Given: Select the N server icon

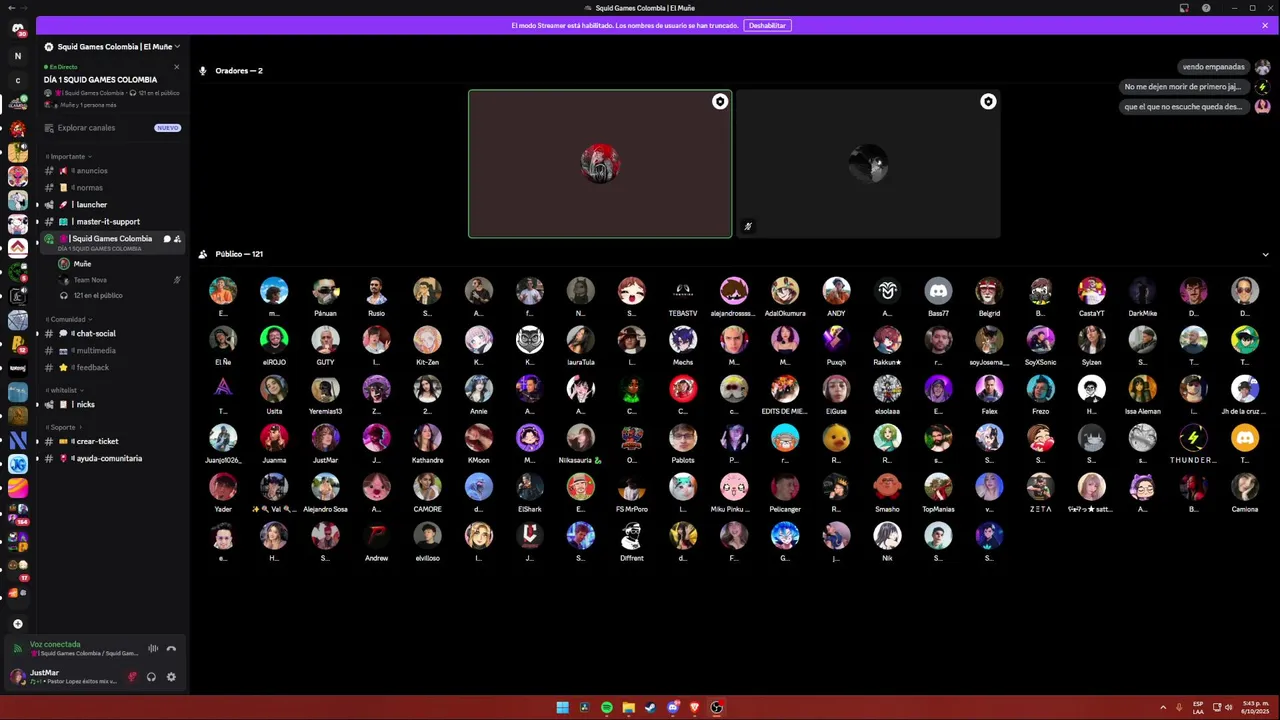Looking at the screenshot, I should click(17, 56).
